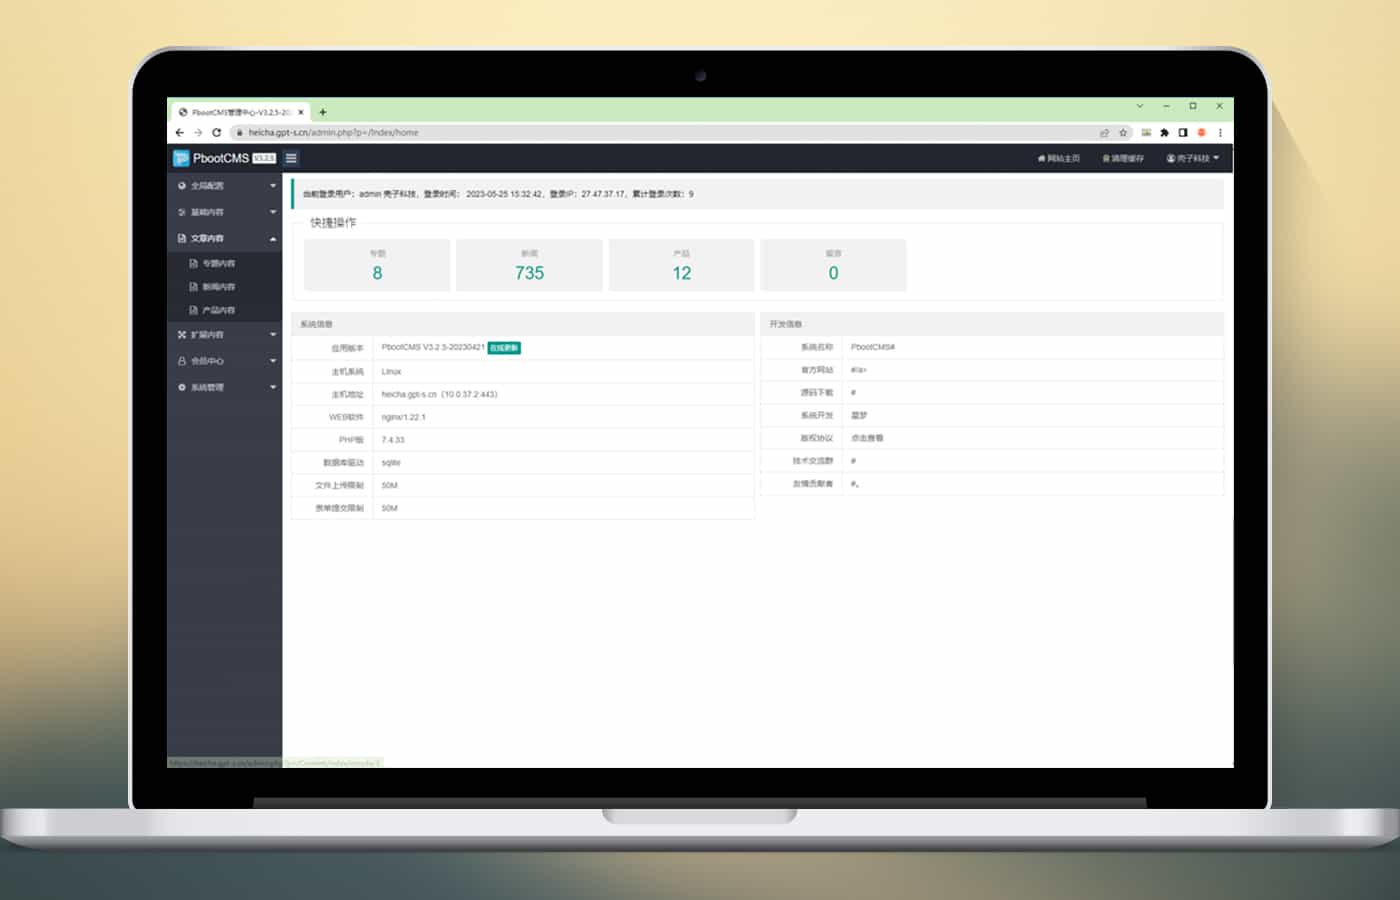This screenshot has width=1400, height=900.
Task: Bookmark the page with the star icon
Action: click(1123, 132)
